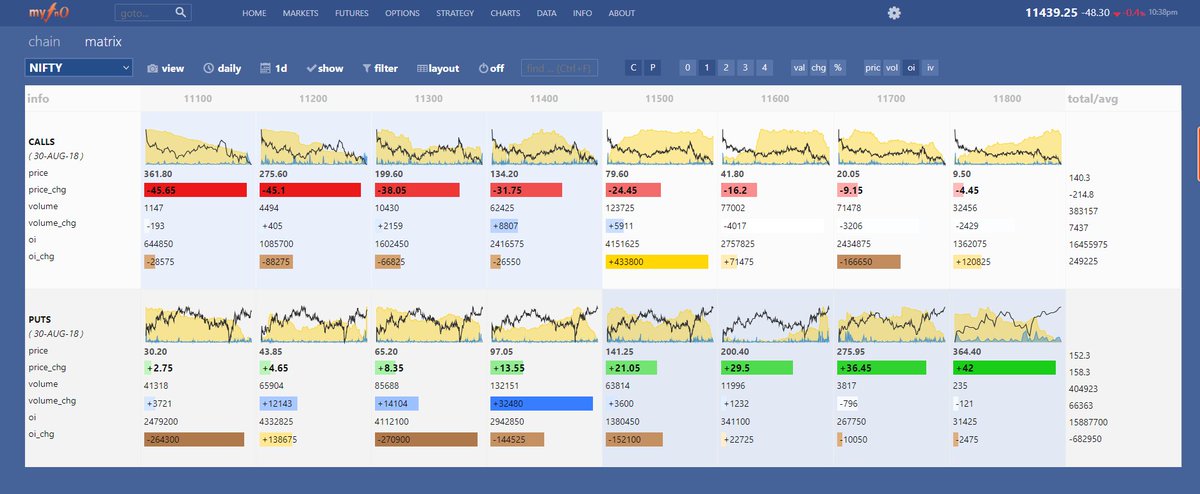Screen dimensions: 1200x494
Task: Click the brown -264300 oi change bar
Action: point(194,439)
